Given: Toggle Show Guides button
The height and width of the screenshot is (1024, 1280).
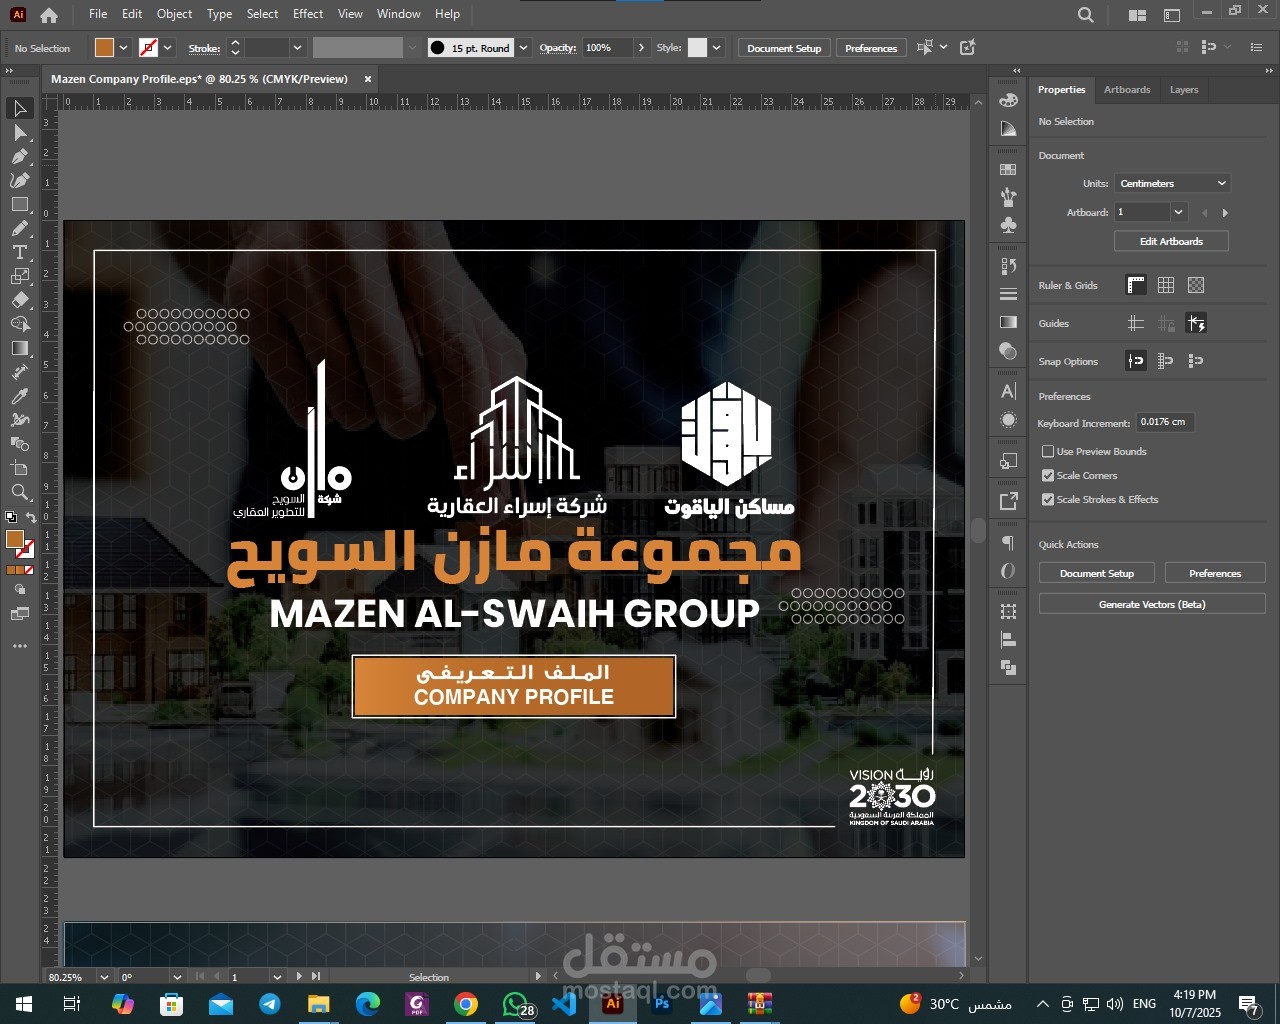Looking at the screenshot, I should click(x=1136, y=323).
